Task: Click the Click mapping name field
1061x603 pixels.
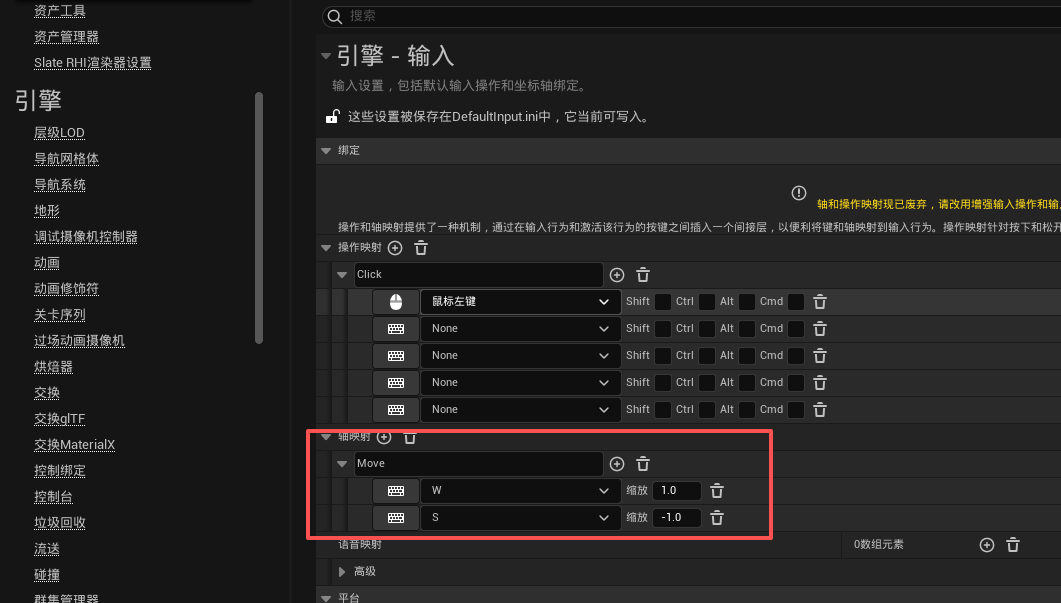Action: [x=478, y=275]
